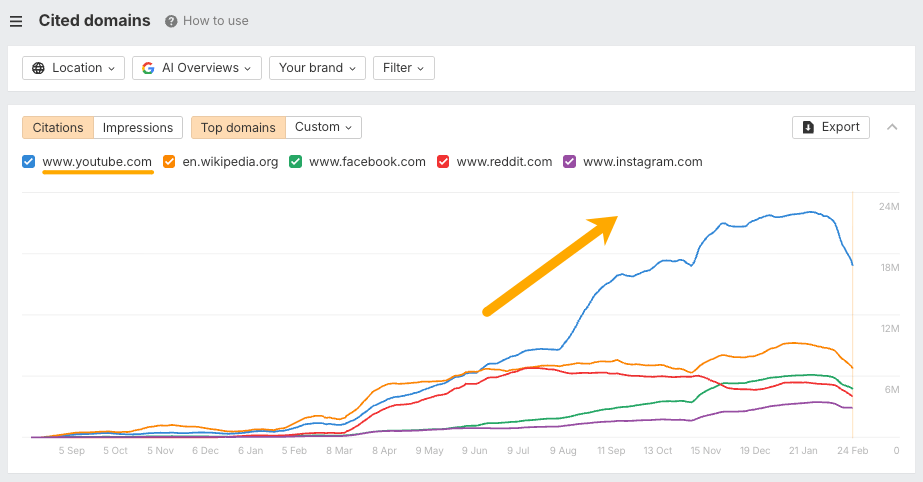923x482 pixels.
Task: Collapse the chart panel with chevron
Action: [x=892, y=127]
